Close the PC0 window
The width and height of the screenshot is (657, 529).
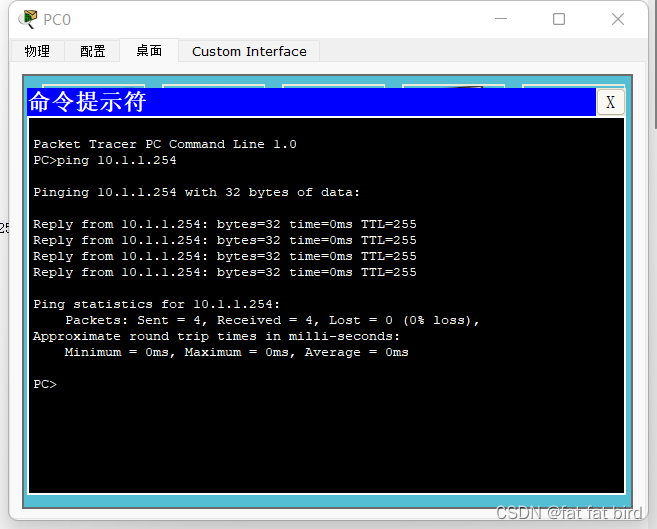(617, 19)
